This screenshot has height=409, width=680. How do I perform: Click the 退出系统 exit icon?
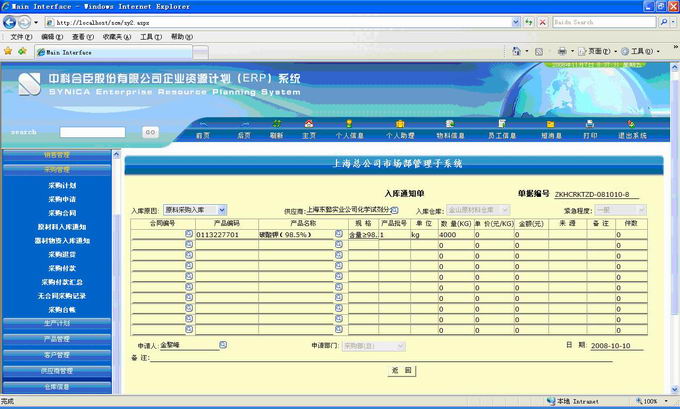pos(631,124)
